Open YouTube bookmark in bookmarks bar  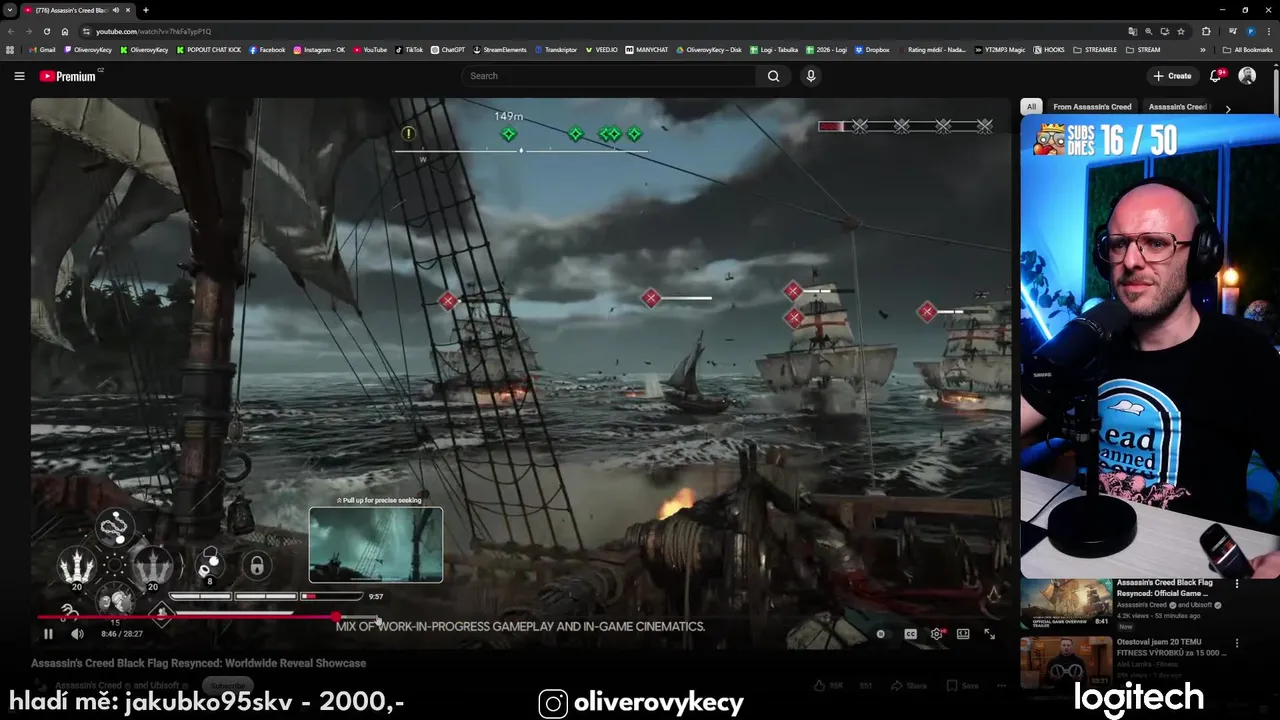click(370, 49)
